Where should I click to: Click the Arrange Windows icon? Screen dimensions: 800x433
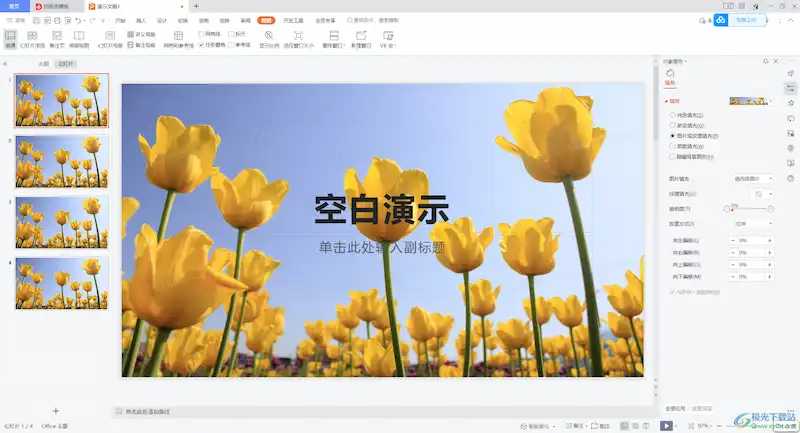[x=334, y=36]
